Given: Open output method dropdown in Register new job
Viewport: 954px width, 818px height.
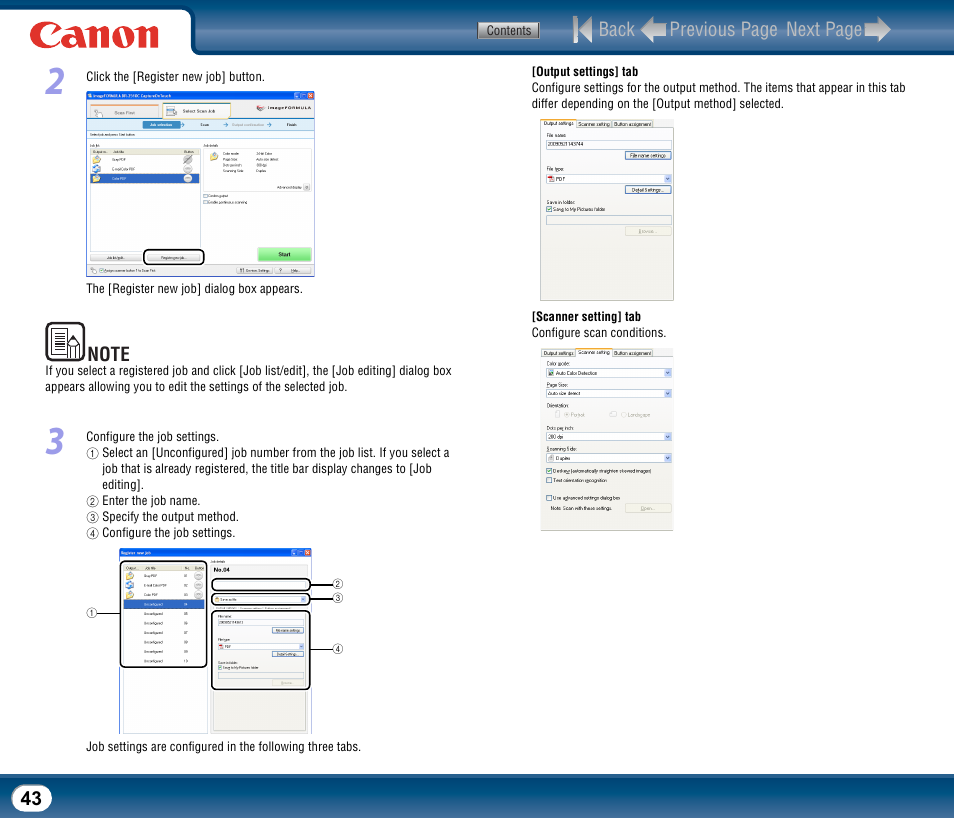Looking at the screenshot, I should point(260,600).
